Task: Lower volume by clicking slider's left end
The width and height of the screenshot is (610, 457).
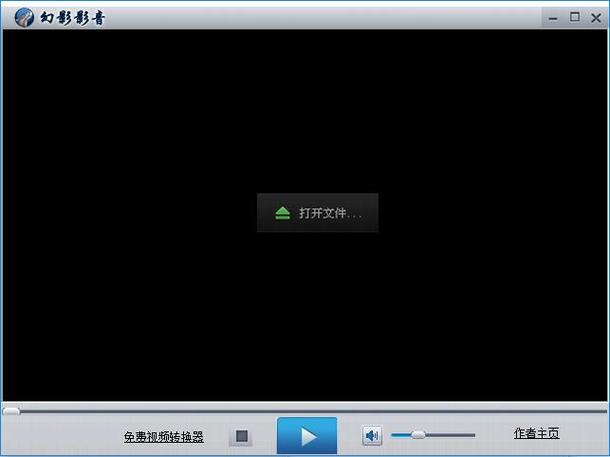Action: click(395, 434)
